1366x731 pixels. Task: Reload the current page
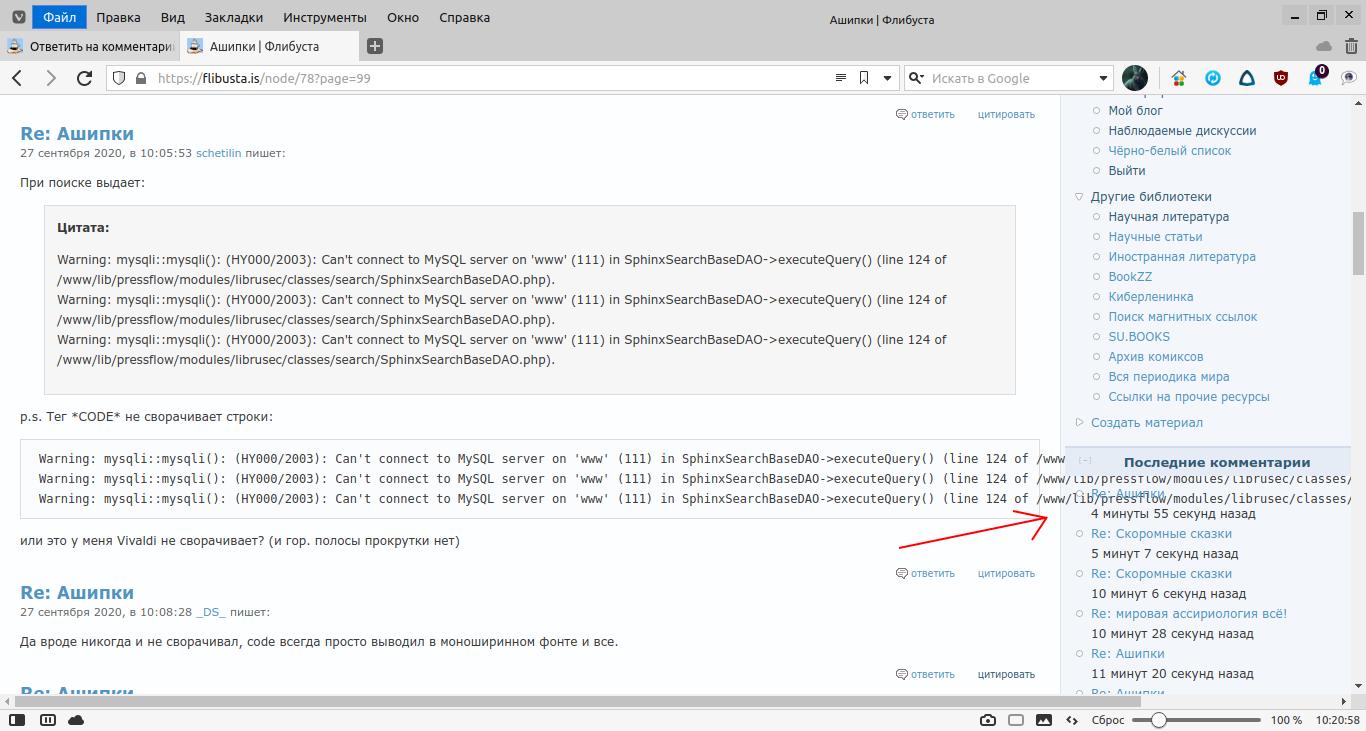tap(85, 78)
